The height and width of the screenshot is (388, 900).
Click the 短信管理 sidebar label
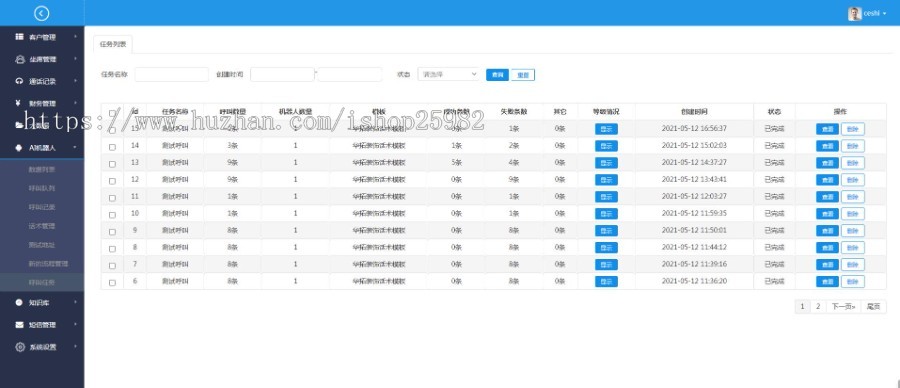(43, 325)
